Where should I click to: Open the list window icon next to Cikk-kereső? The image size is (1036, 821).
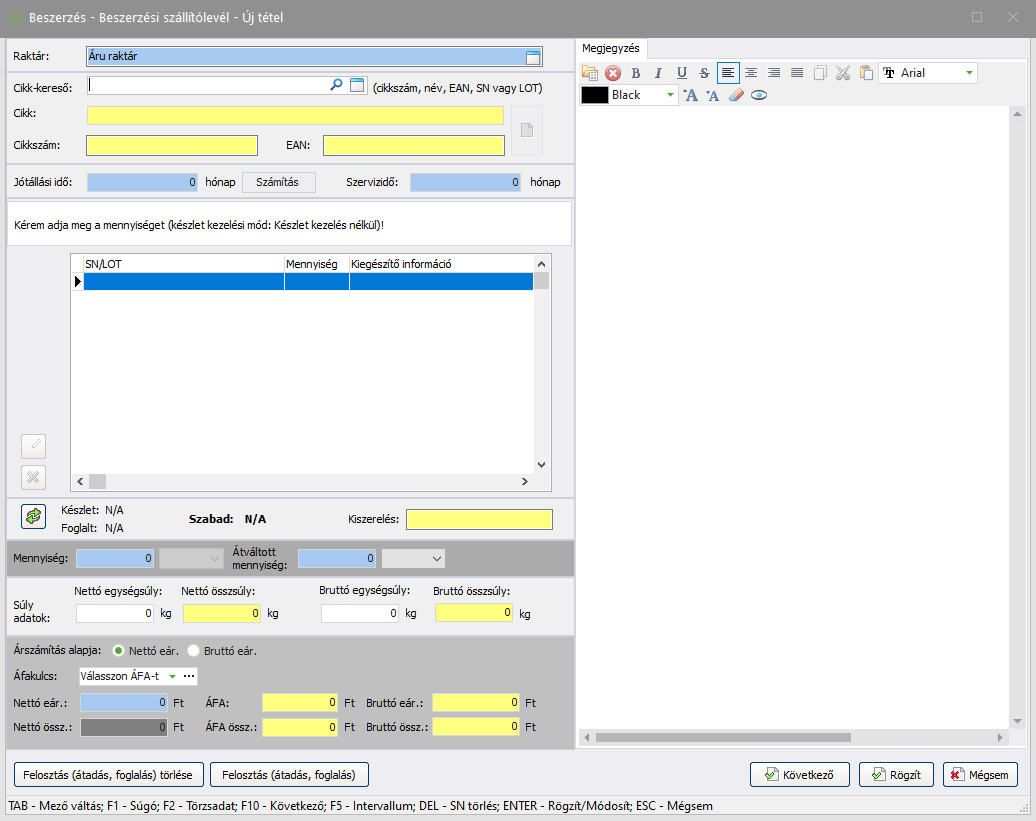pos(357,85)
